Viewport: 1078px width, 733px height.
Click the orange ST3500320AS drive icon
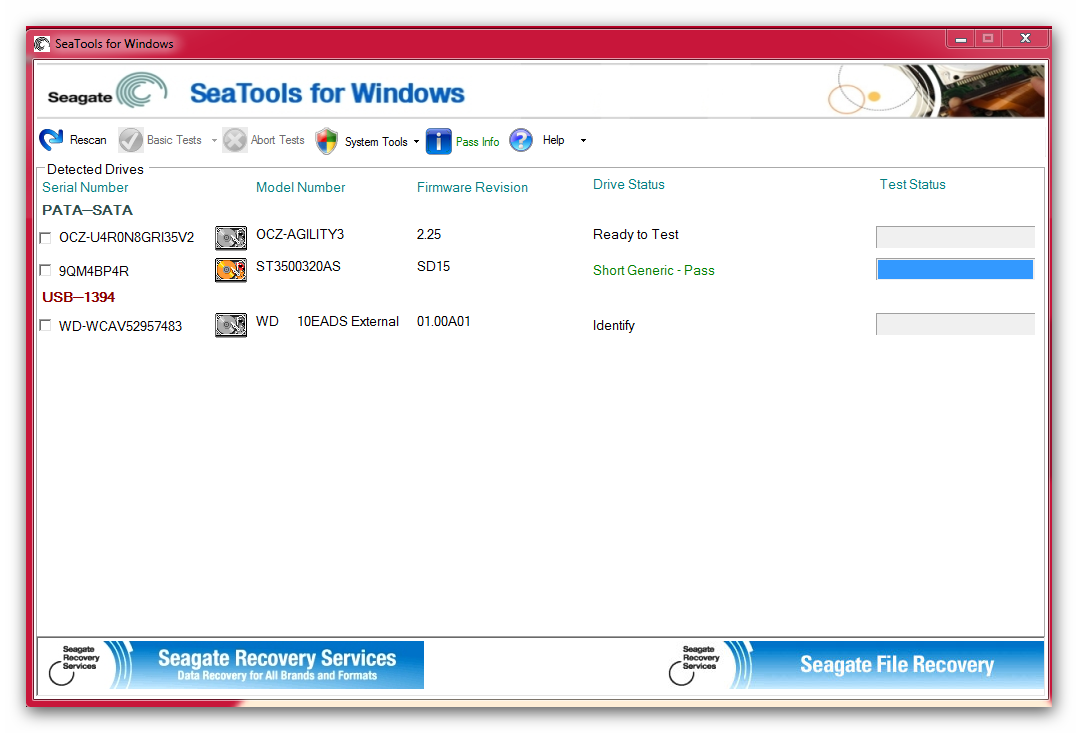pyautogui.click(x=231, y=270)
